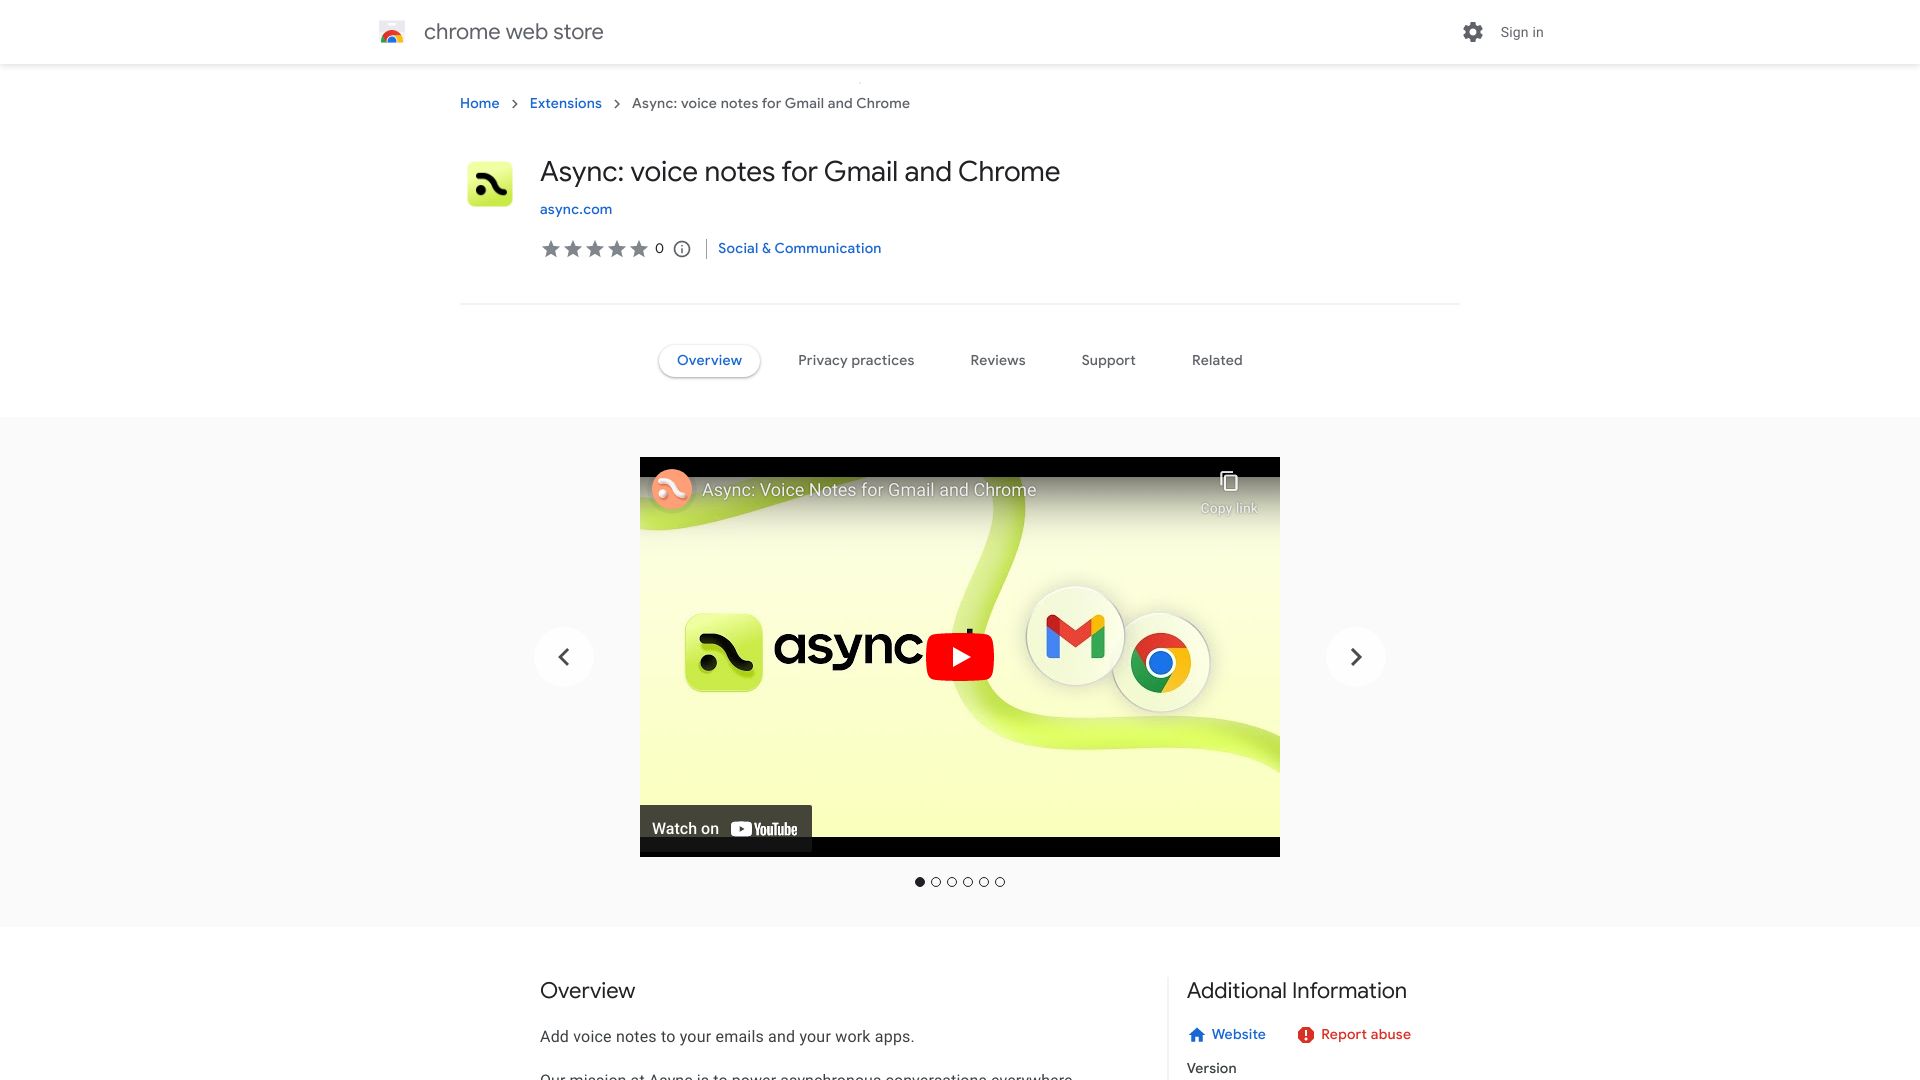This screenshot has height=1080, width=1920.
Task: Click the Privacy practices navigation item
Action: tap(856, 360)
